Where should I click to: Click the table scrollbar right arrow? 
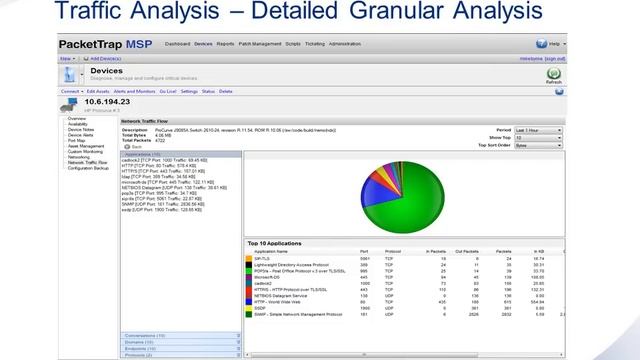tap(562, 355)
